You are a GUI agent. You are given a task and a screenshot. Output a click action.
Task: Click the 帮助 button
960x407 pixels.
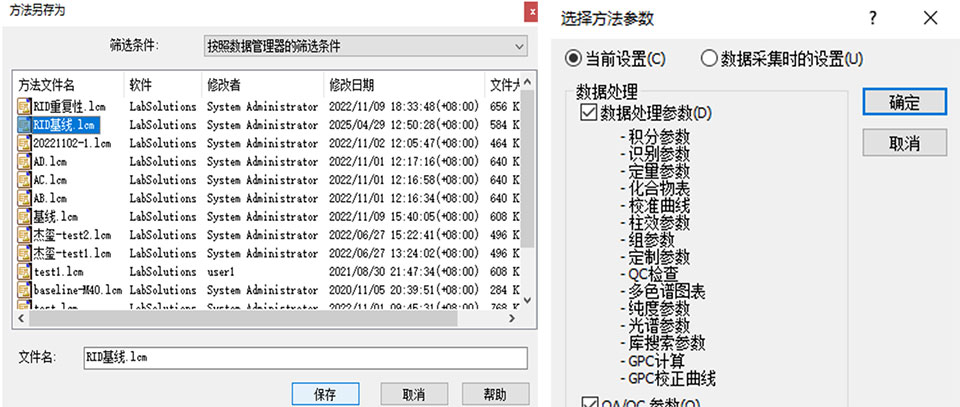point(494,393)
